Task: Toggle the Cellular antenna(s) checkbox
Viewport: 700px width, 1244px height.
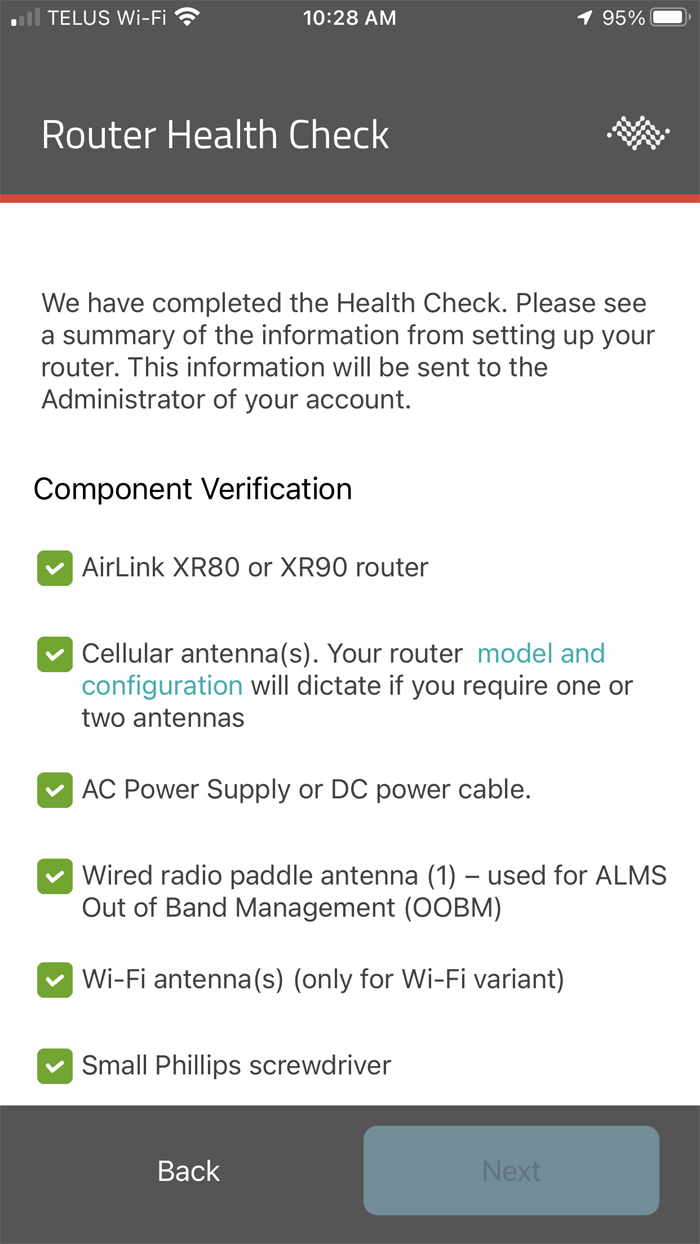Action: 55,655
